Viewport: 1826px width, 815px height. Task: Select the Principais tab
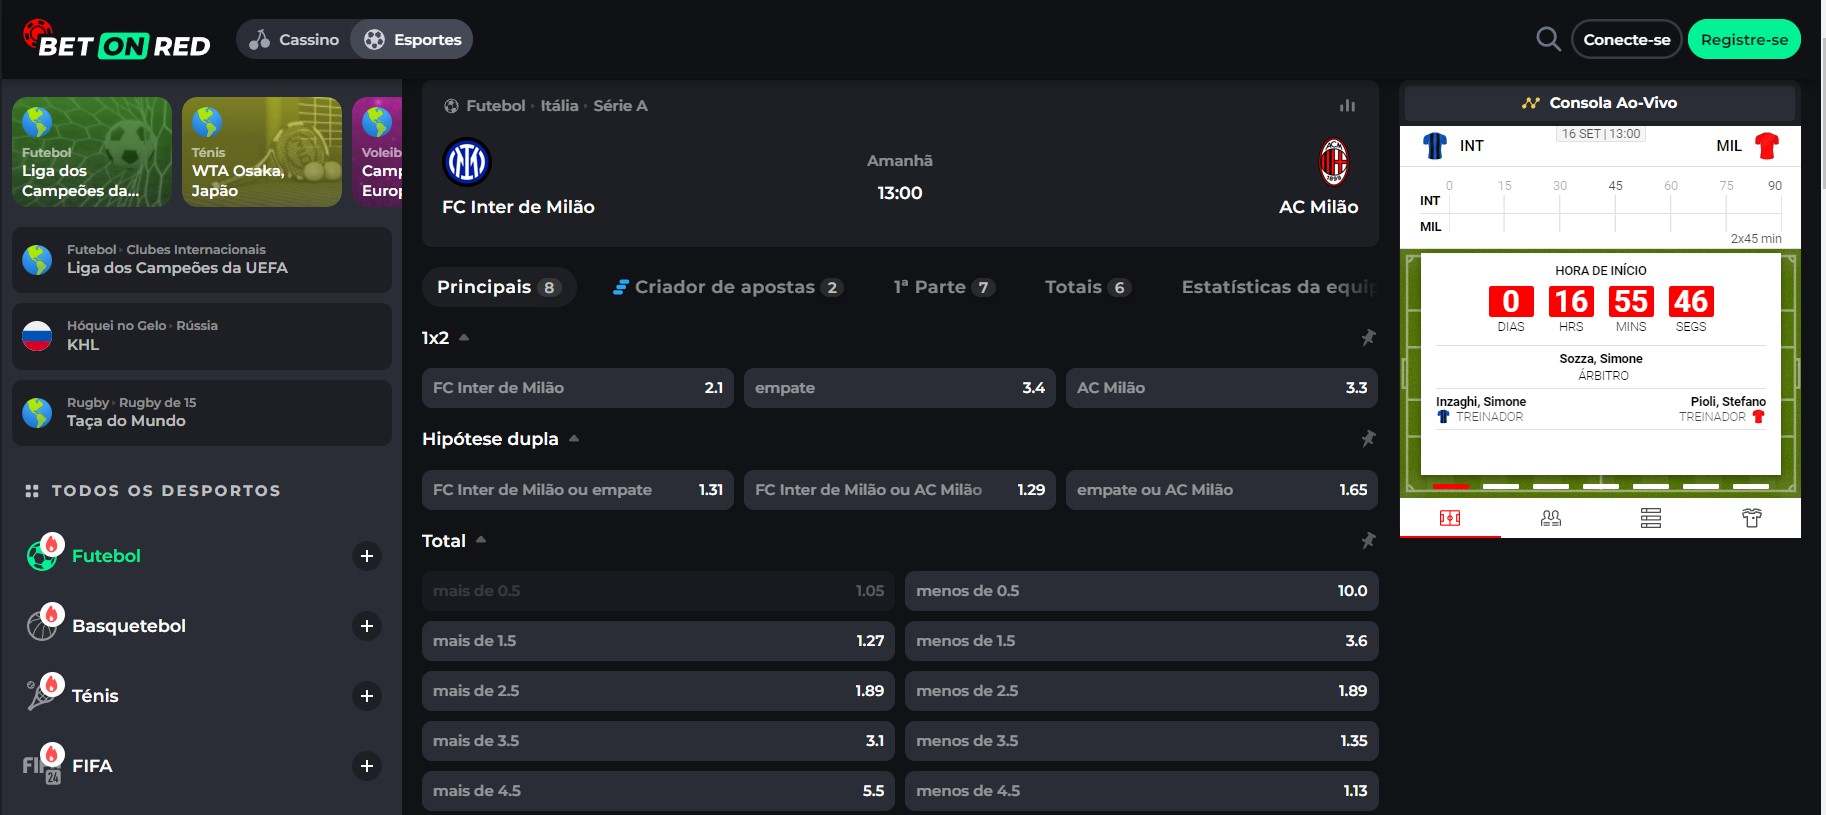pos(499,287)
